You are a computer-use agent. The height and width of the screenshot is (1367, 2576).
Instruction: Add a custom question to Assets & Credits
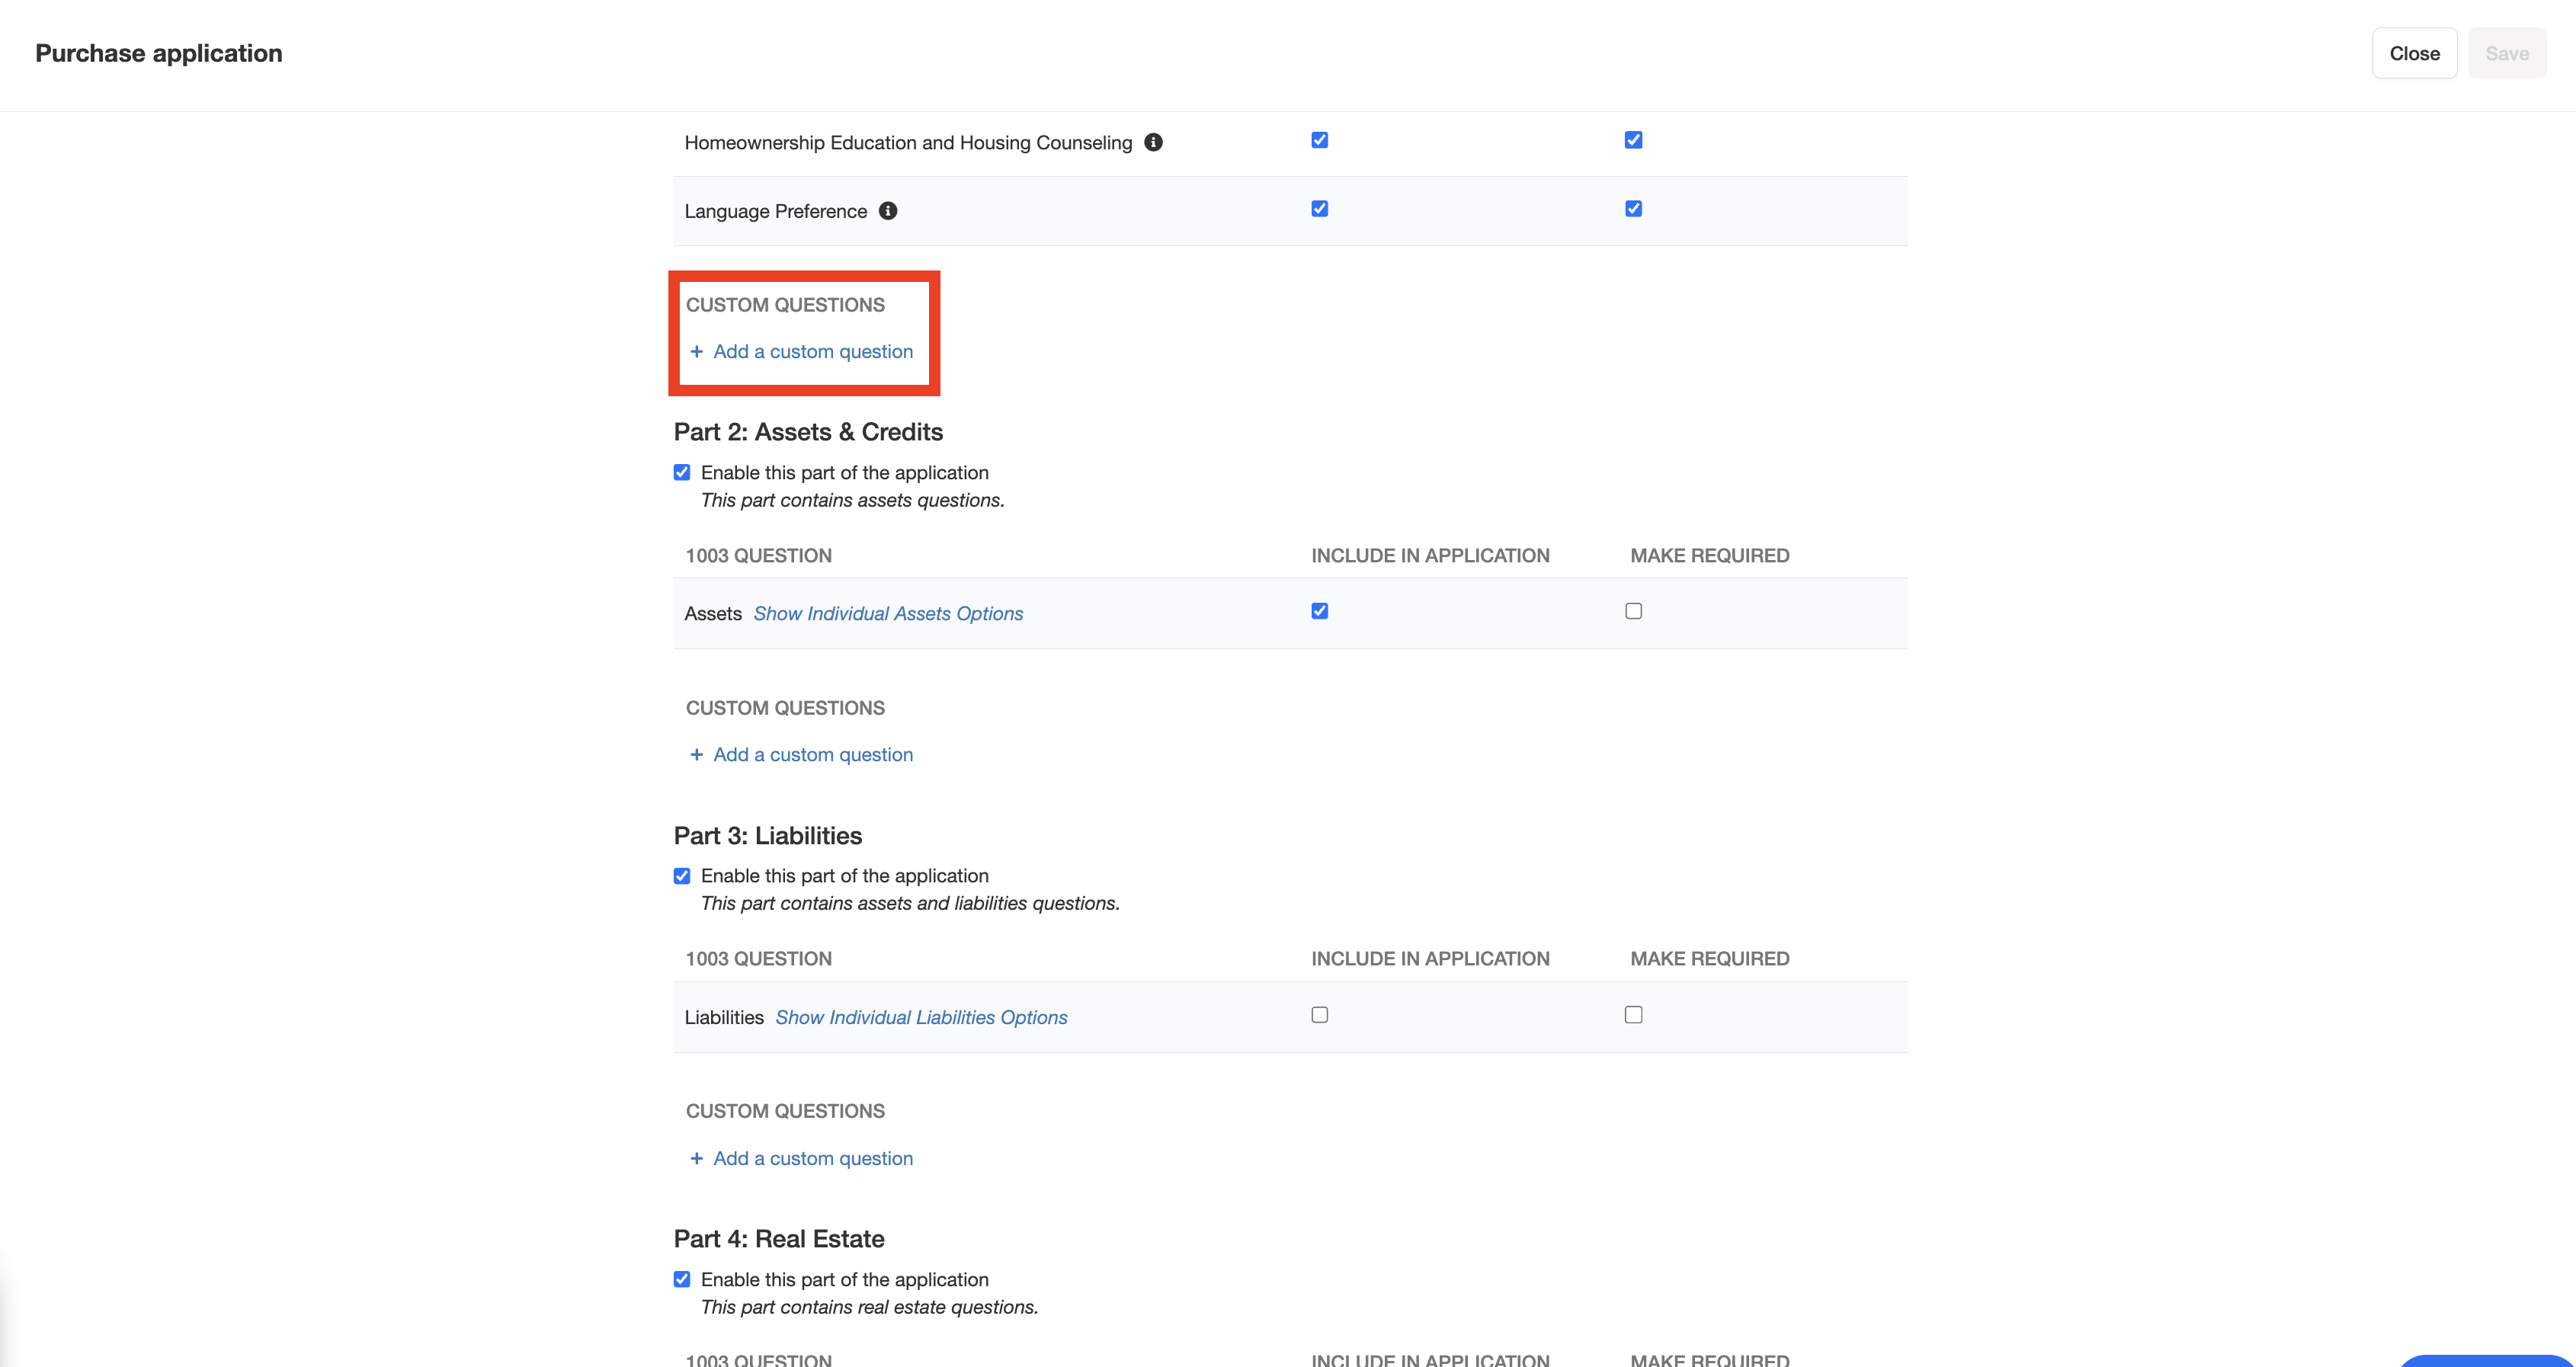tap(812, 755)
